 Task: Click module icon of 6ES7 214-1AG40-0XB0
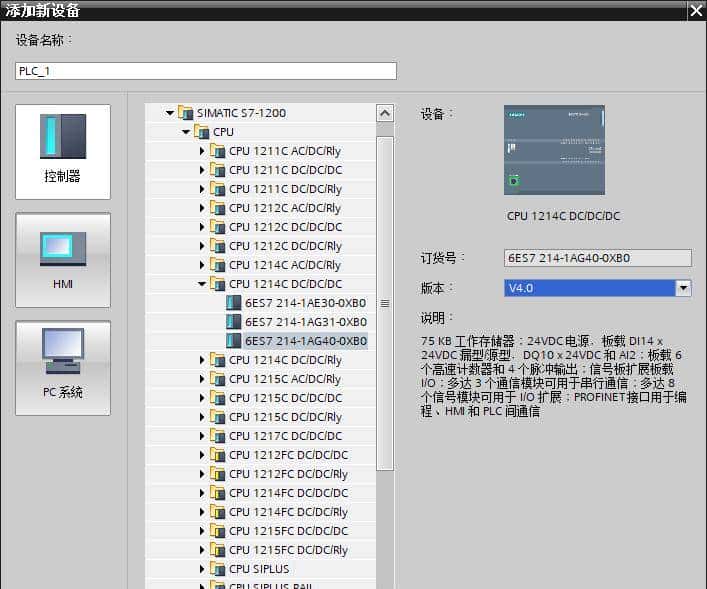(234, 341)
